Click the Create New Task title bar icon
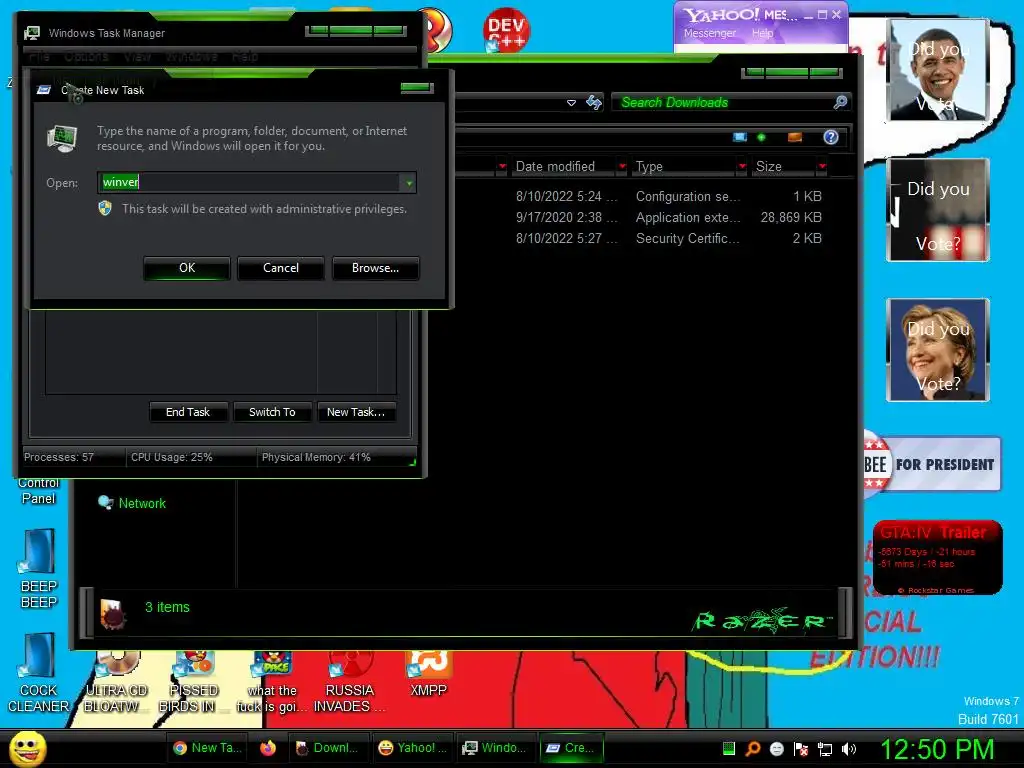1024x768 pixels. 44,89
